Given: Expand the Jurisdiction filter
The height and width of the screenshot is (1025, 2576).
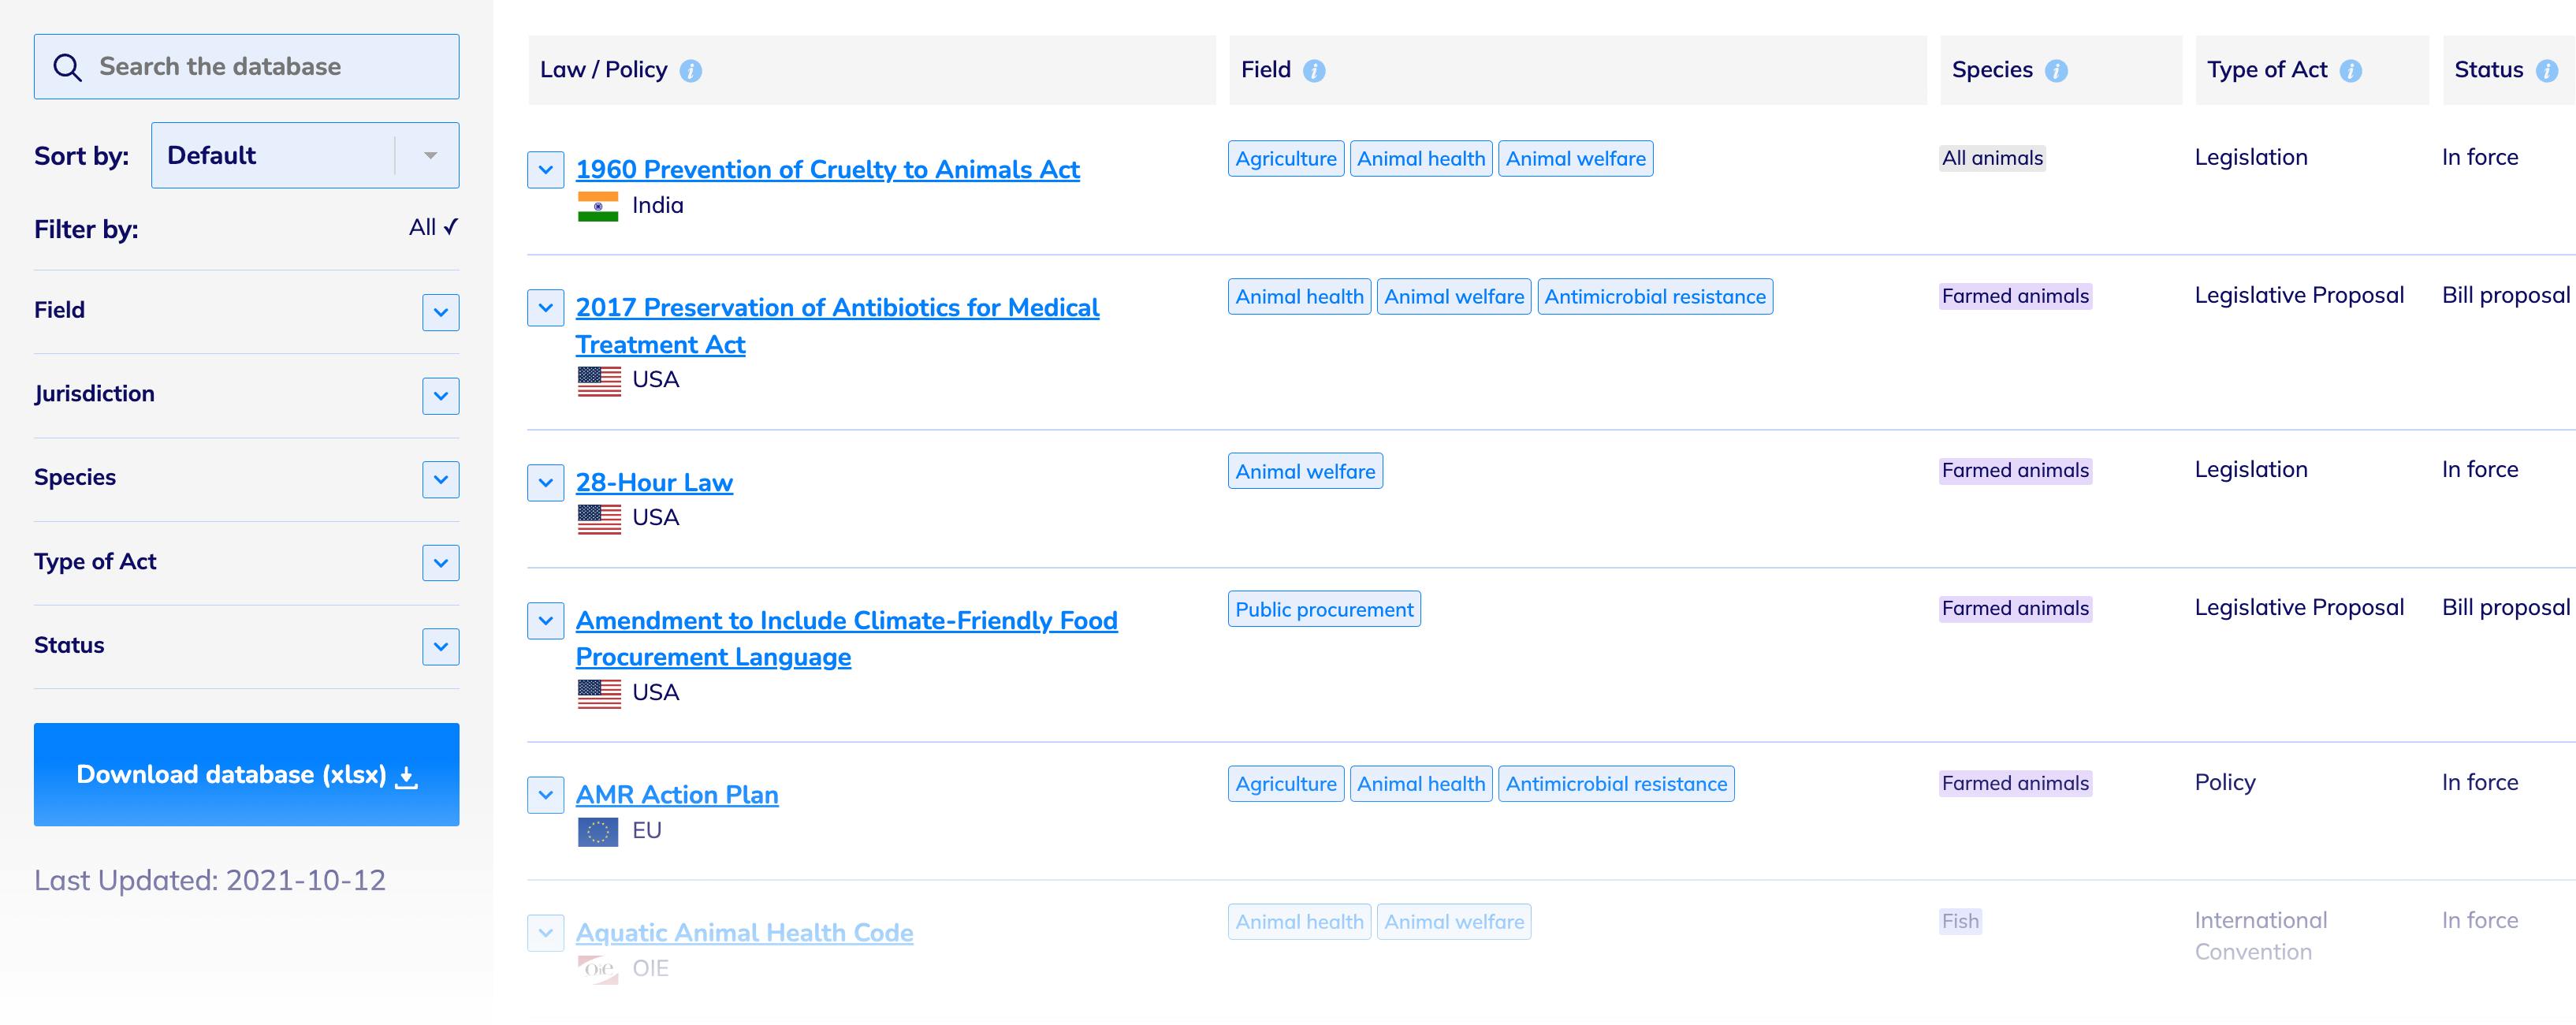Looking at the screenshot, I should tap(440, 396).
